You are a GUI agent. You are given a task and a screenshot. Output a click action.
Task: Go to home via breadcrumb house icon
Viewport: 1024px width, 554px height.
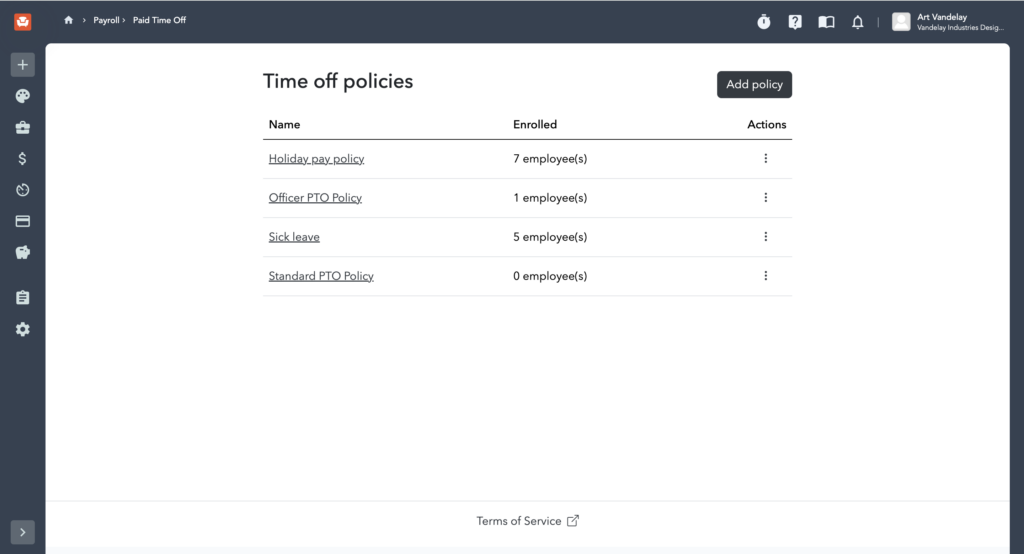tap(69, 20)
